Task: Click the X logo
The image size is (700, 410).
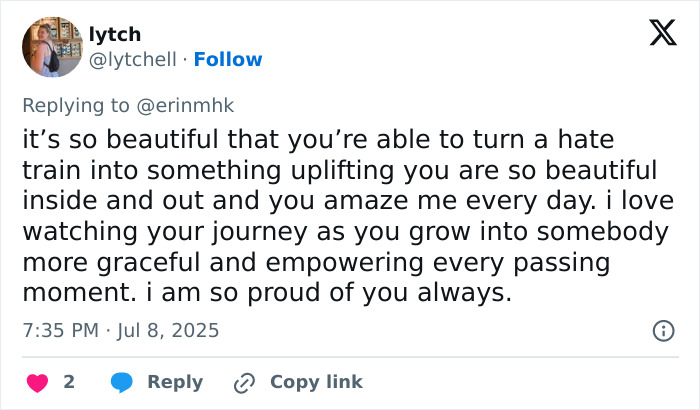Action: (x=656, y=34)
